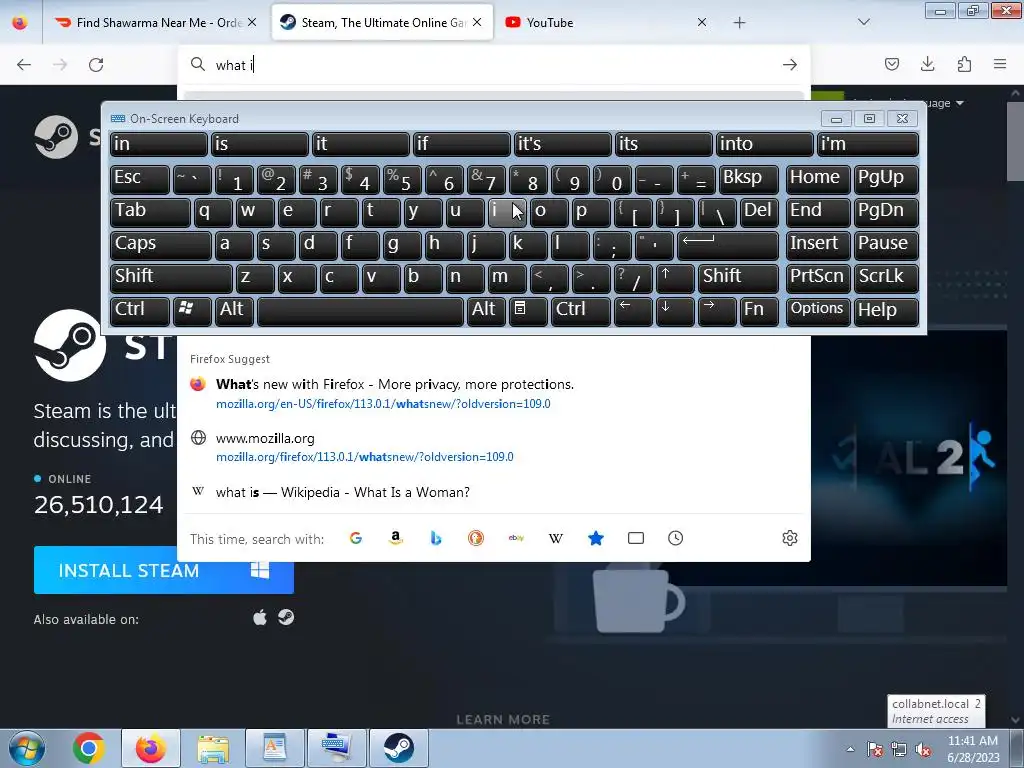Select the Steam tab
Viewport: 1024px width, 768px height.
pos(382,22)
